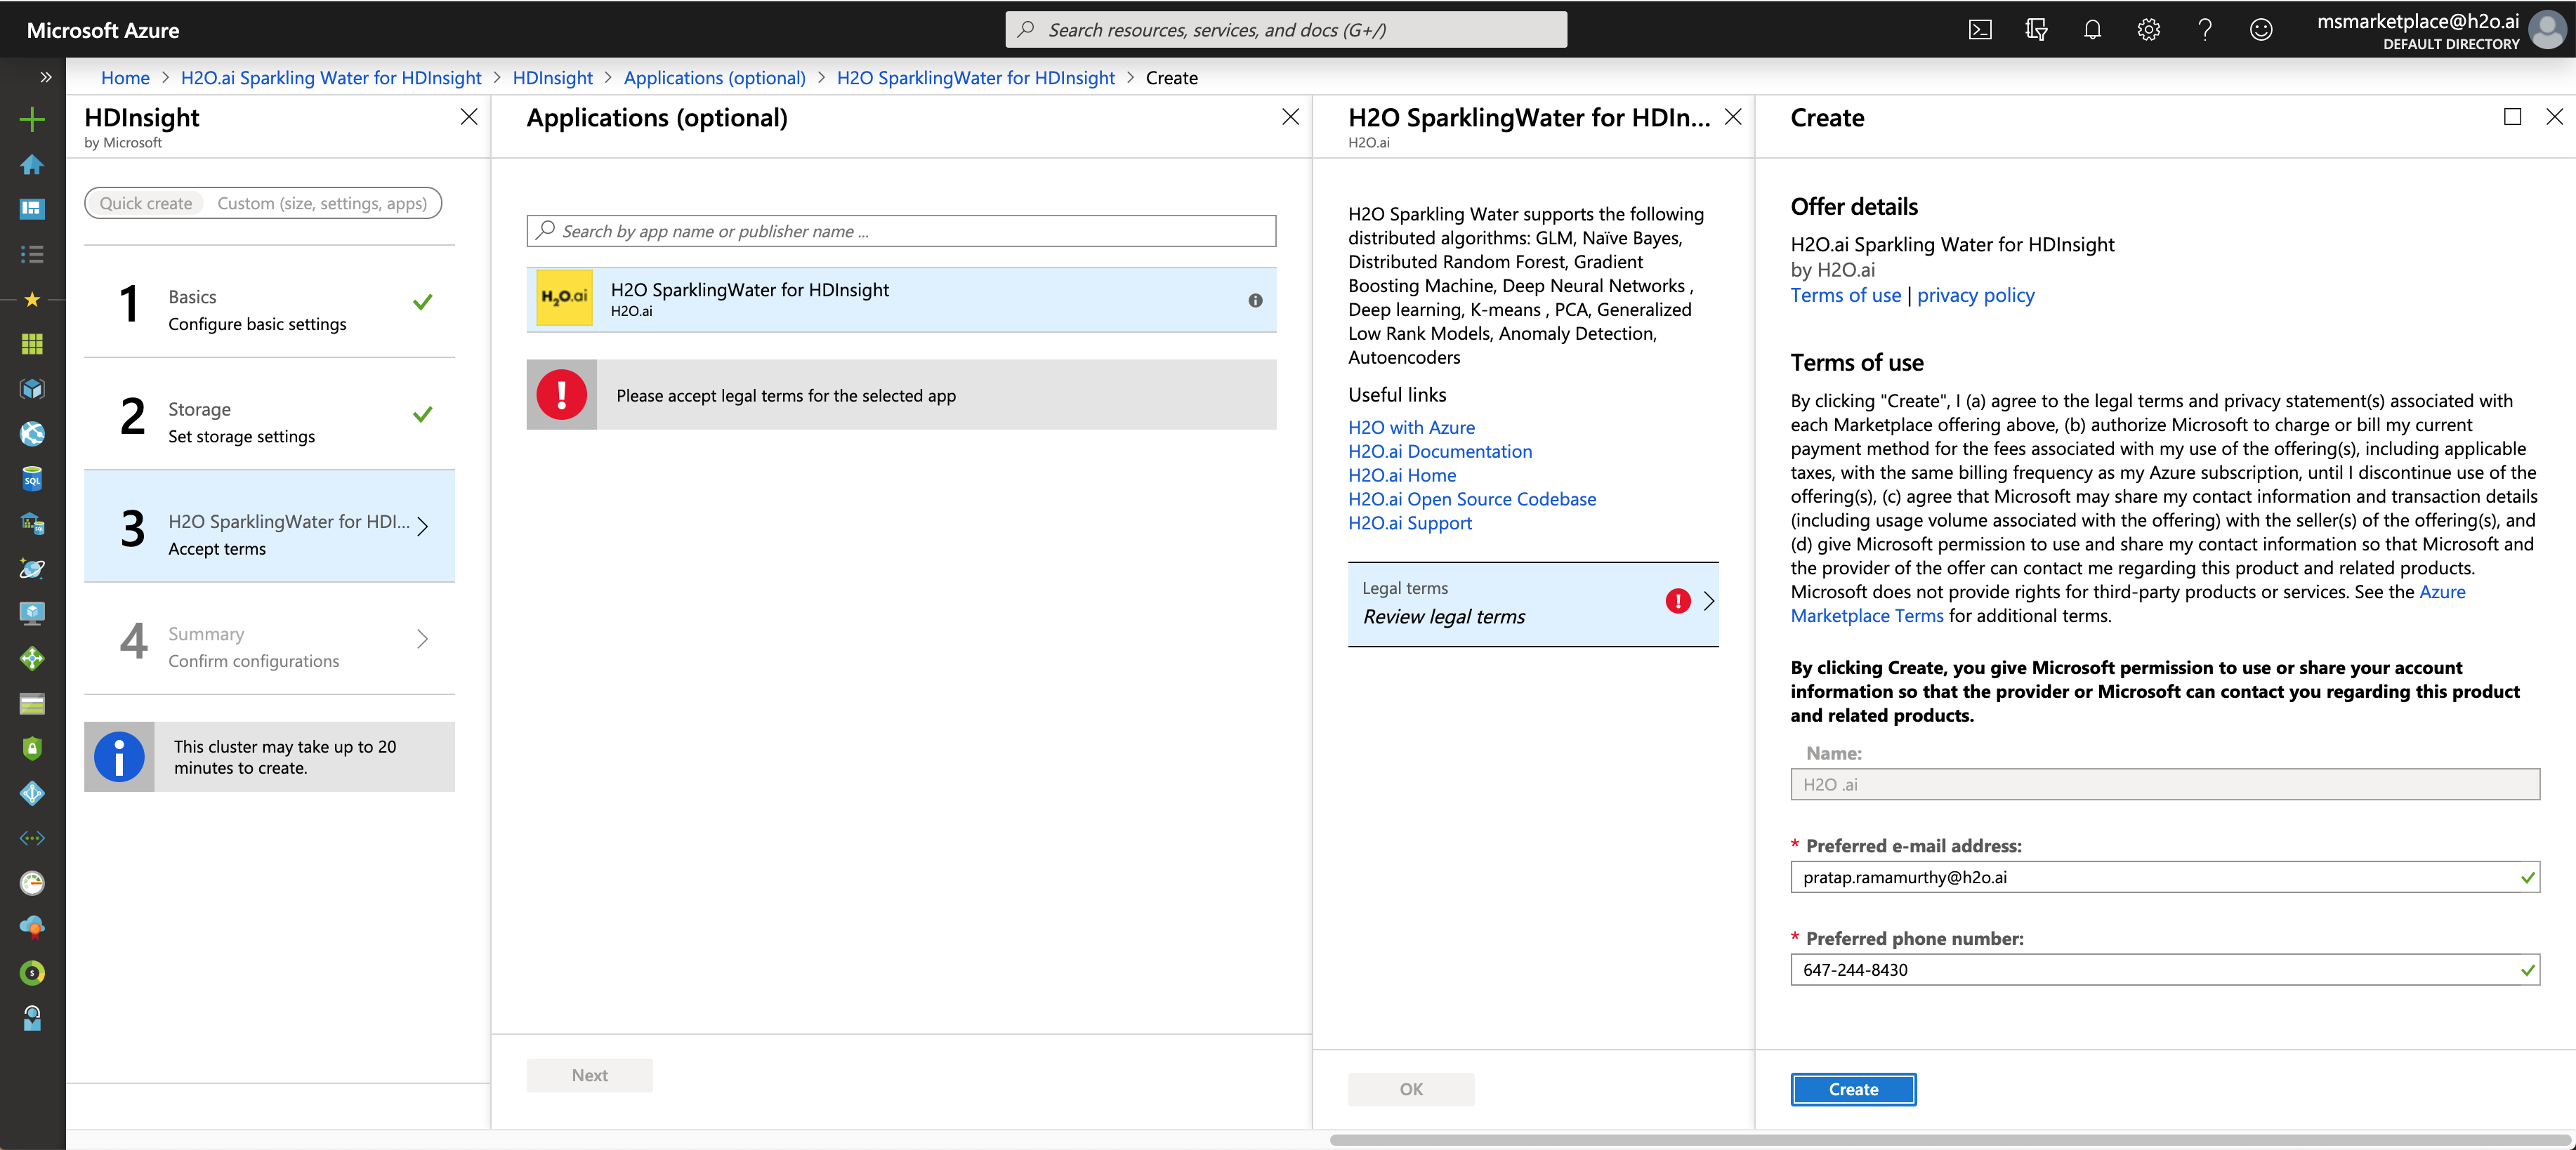This screenshot has height=1150, width=2576.
Task: Go to step 1 Basics settings
Action: pos(270,310)
